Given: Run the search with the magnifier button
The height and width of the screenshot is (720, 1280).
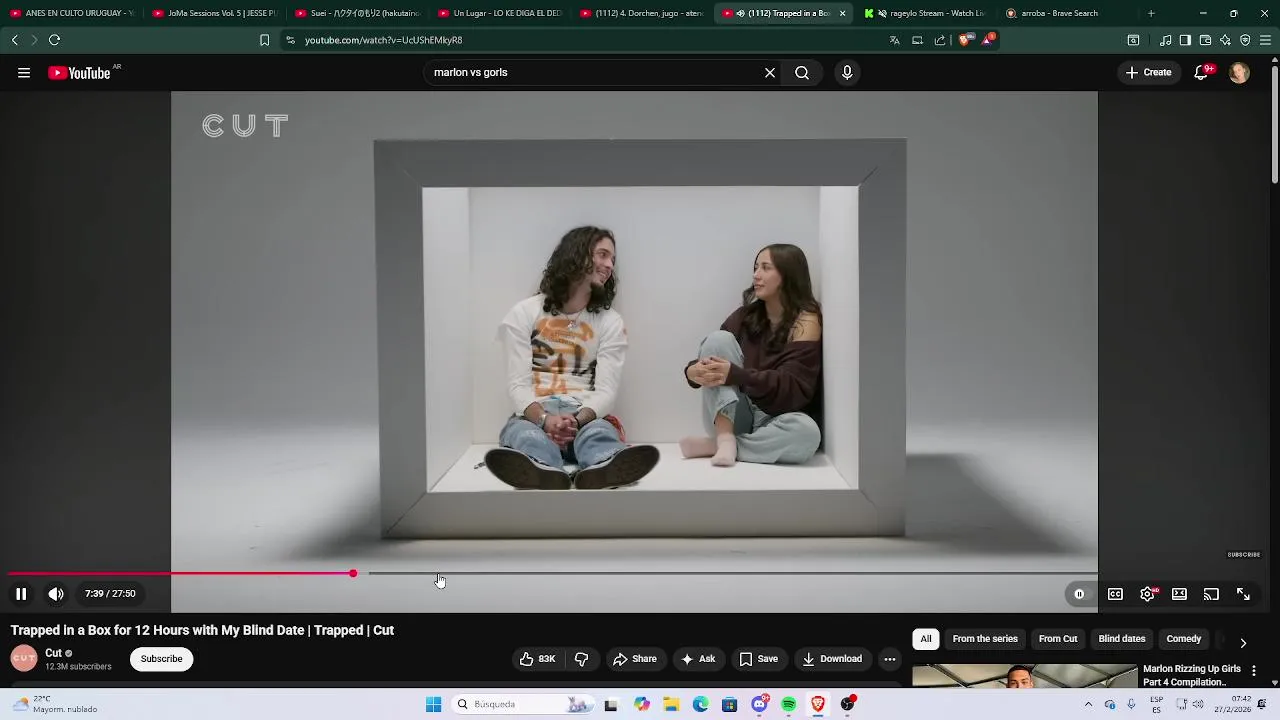Looking at the screenshot, I should pos(802,72).
